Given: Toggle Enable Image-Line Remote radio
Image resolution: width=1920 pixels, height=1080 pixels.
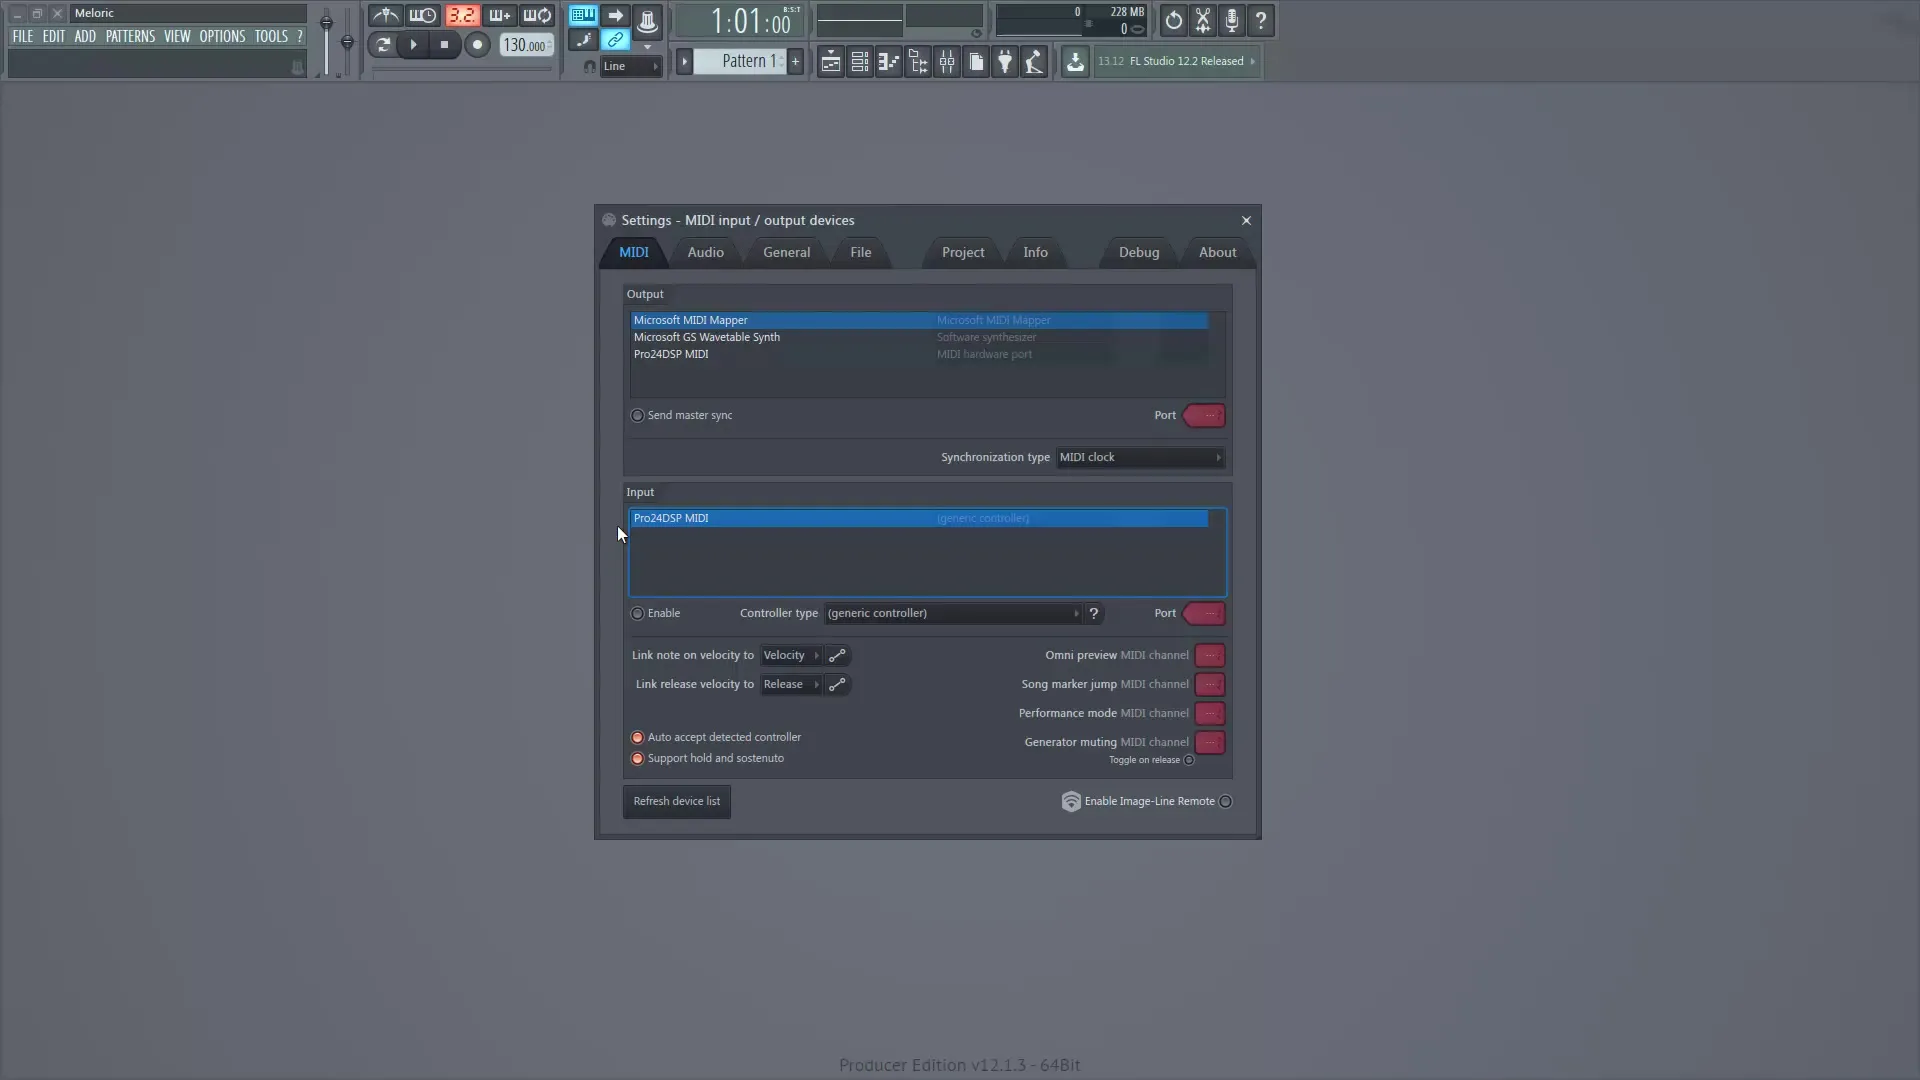Looking at the screenshot, I should point(1225,801).
